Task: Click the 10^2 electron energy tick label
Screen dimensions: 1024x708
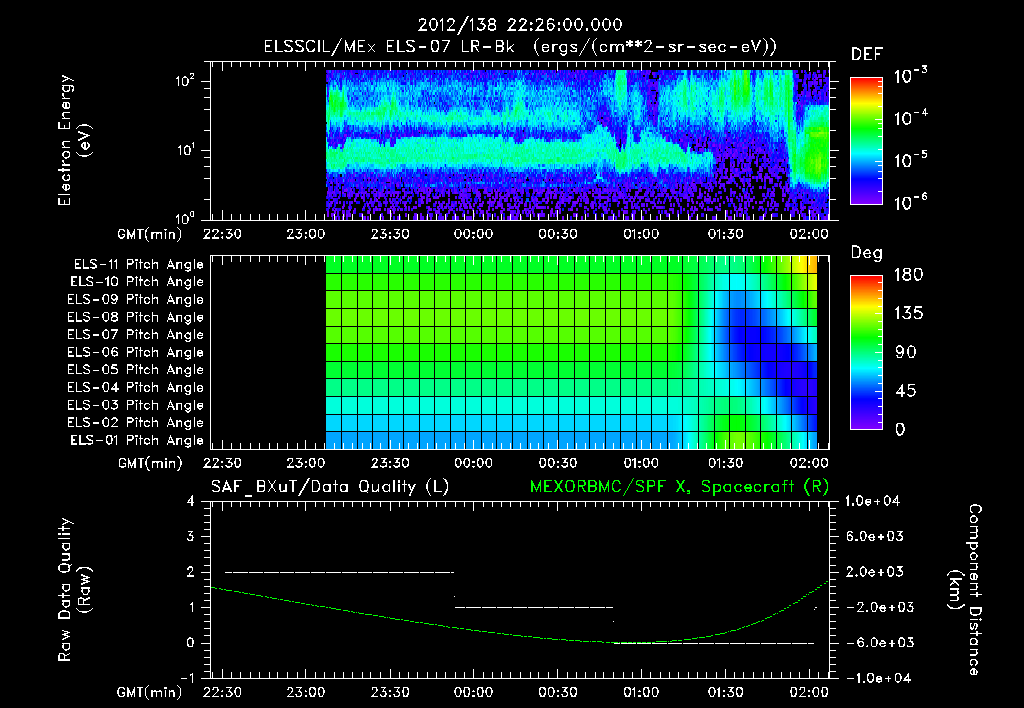Action: 184,81
